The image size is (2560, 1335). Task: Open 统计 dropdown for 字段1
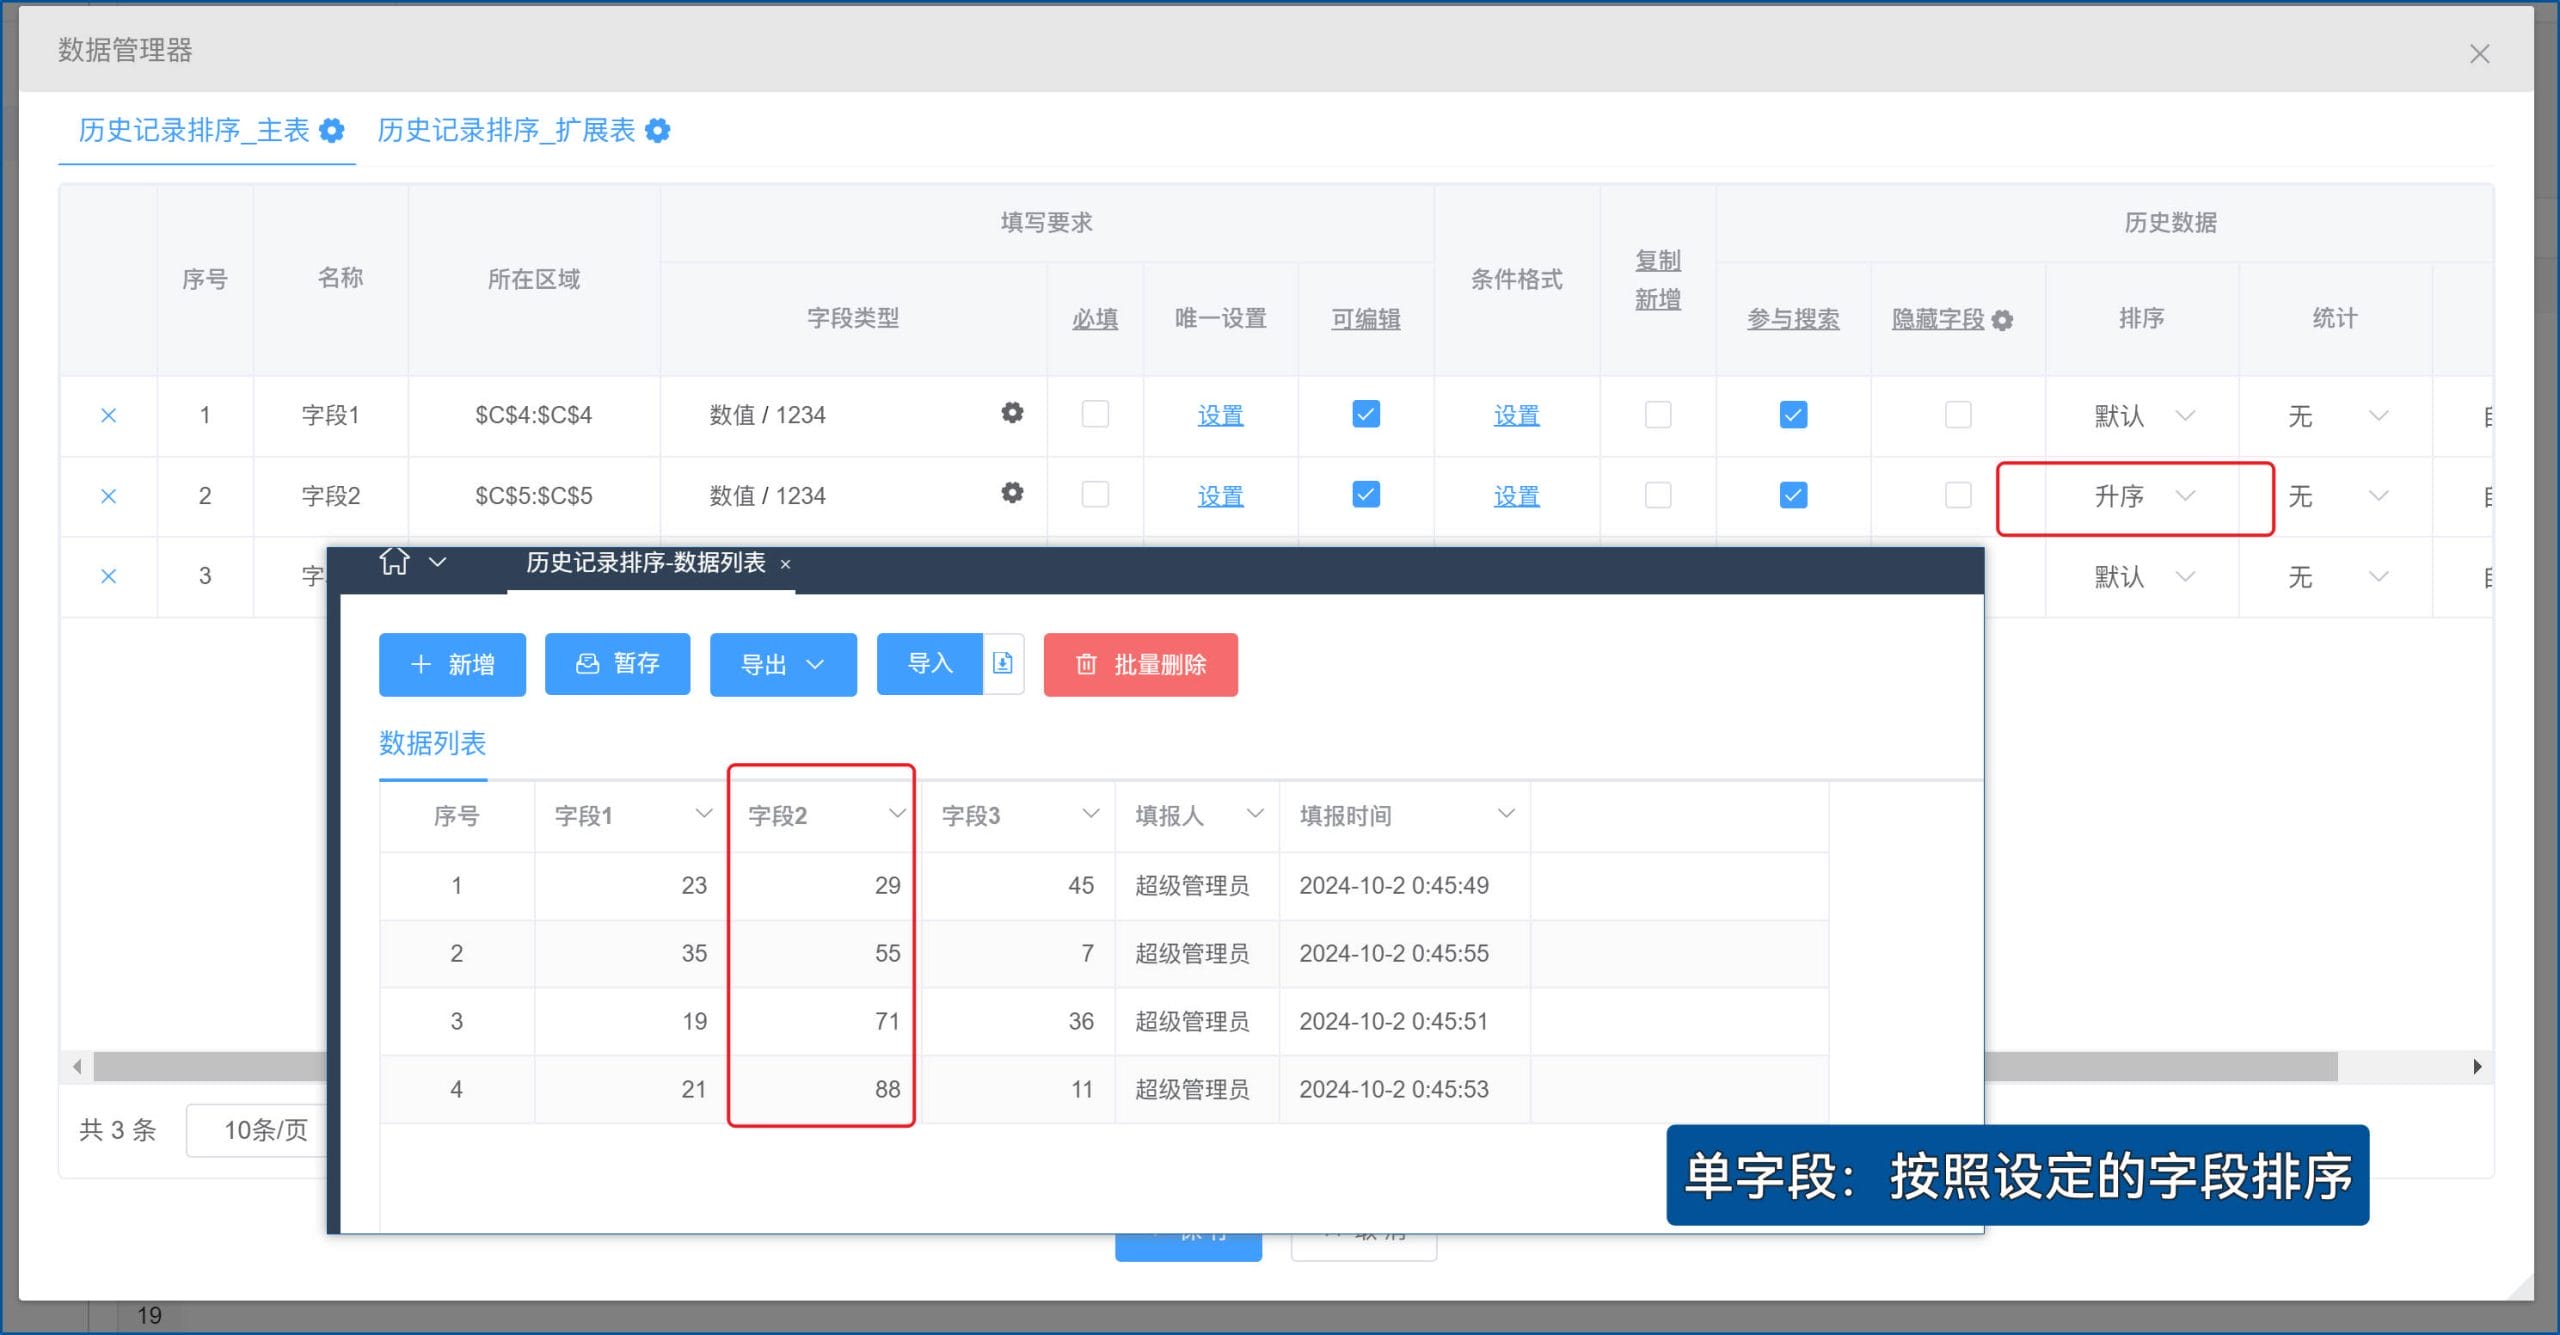click(2336, 416)
